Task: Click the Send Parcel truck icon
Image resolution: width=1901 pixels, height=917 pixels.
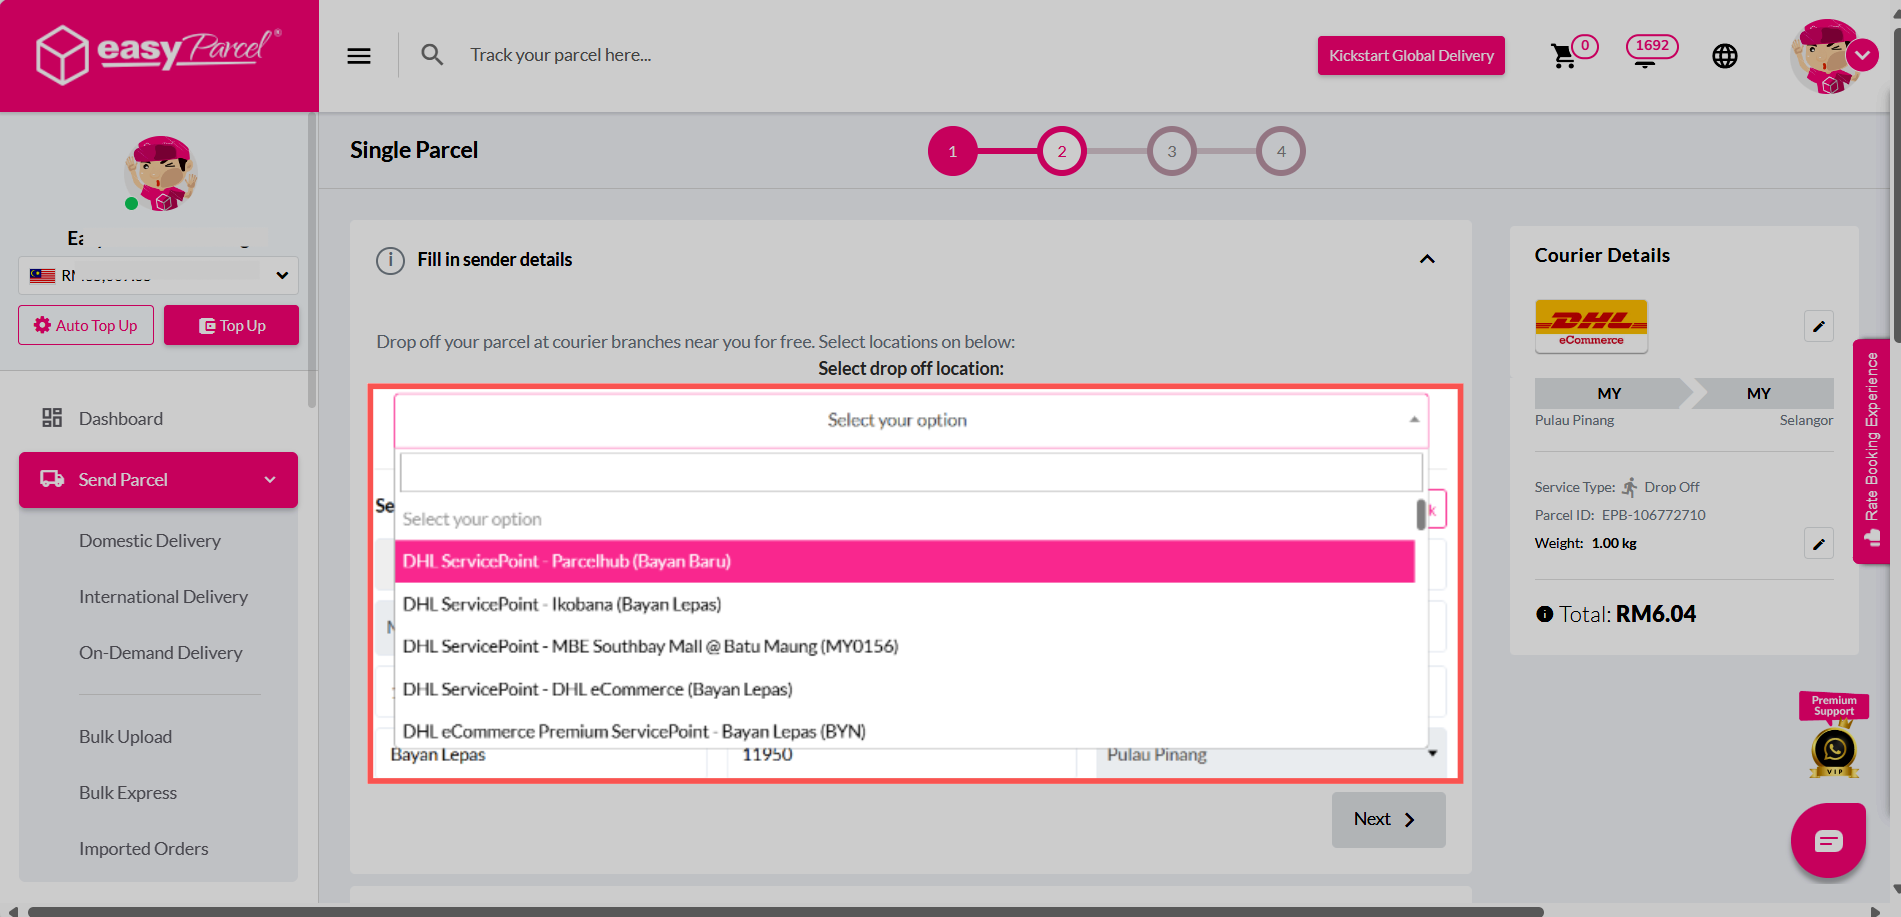Action: pyautogui.click(x=52, y=479)
